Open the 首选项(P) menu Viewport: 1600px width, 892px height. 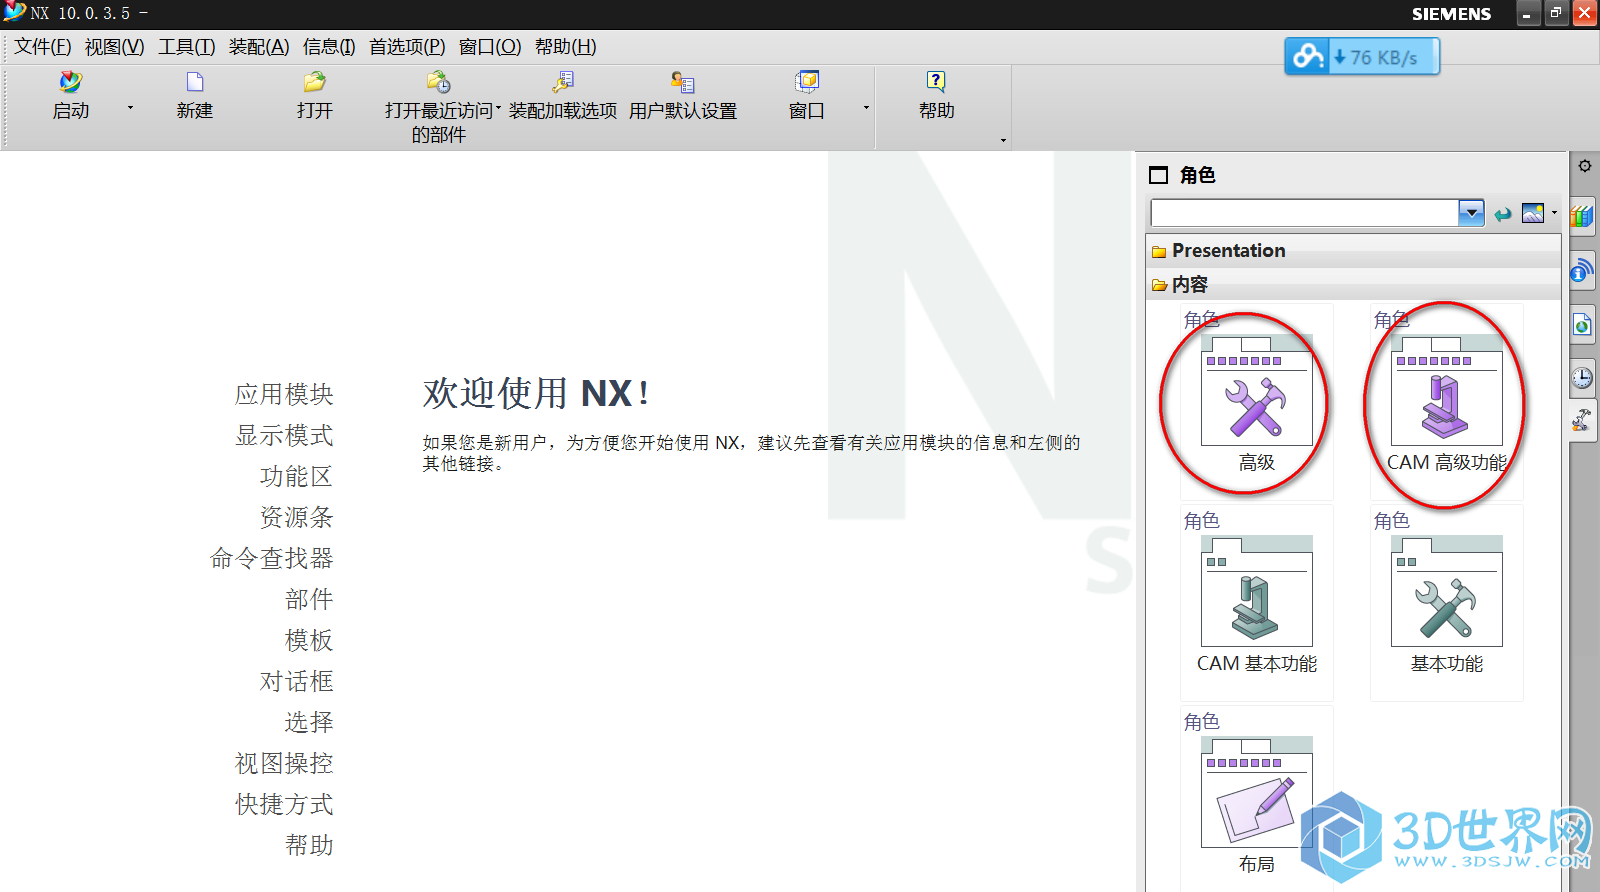click(407, 47)
